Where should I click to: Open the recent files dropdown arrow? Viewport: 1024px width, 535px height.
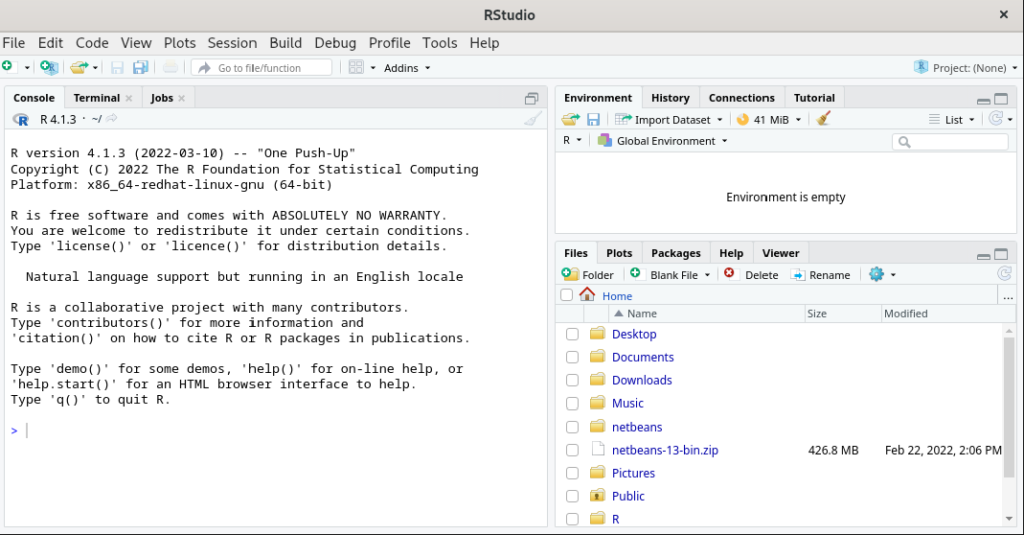[x=95, y=68]
